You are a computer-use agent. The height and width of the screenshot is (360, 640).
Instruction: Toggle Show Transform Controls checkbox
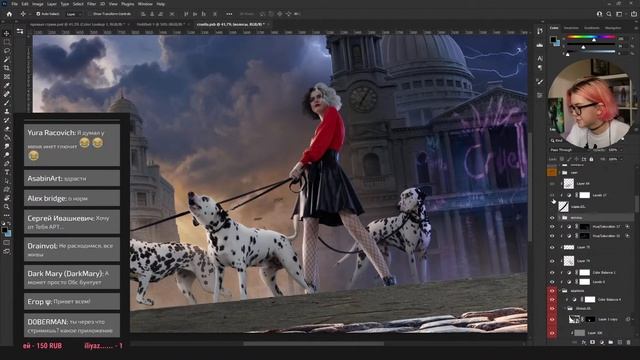(91, 14)
